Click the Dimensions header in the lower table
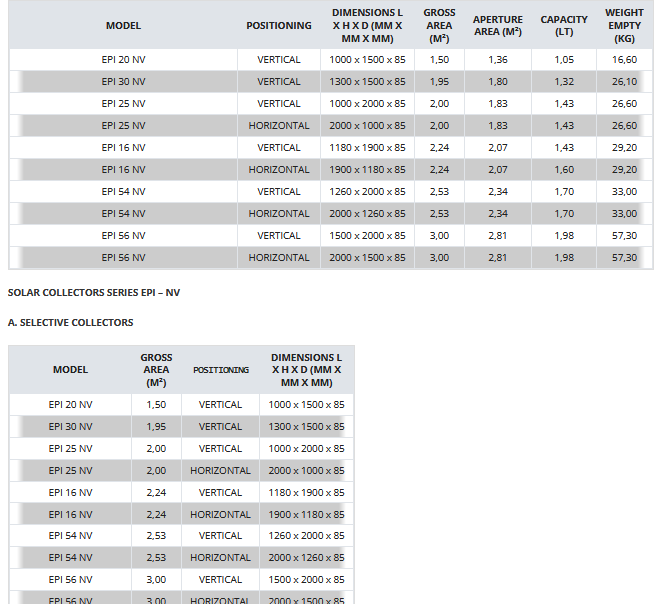 point(306,370)
